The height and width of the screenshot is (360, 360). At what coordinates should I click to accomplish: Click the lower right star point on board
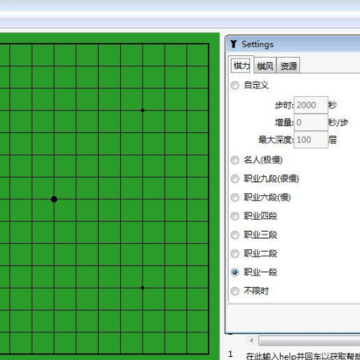click(142, 288)
